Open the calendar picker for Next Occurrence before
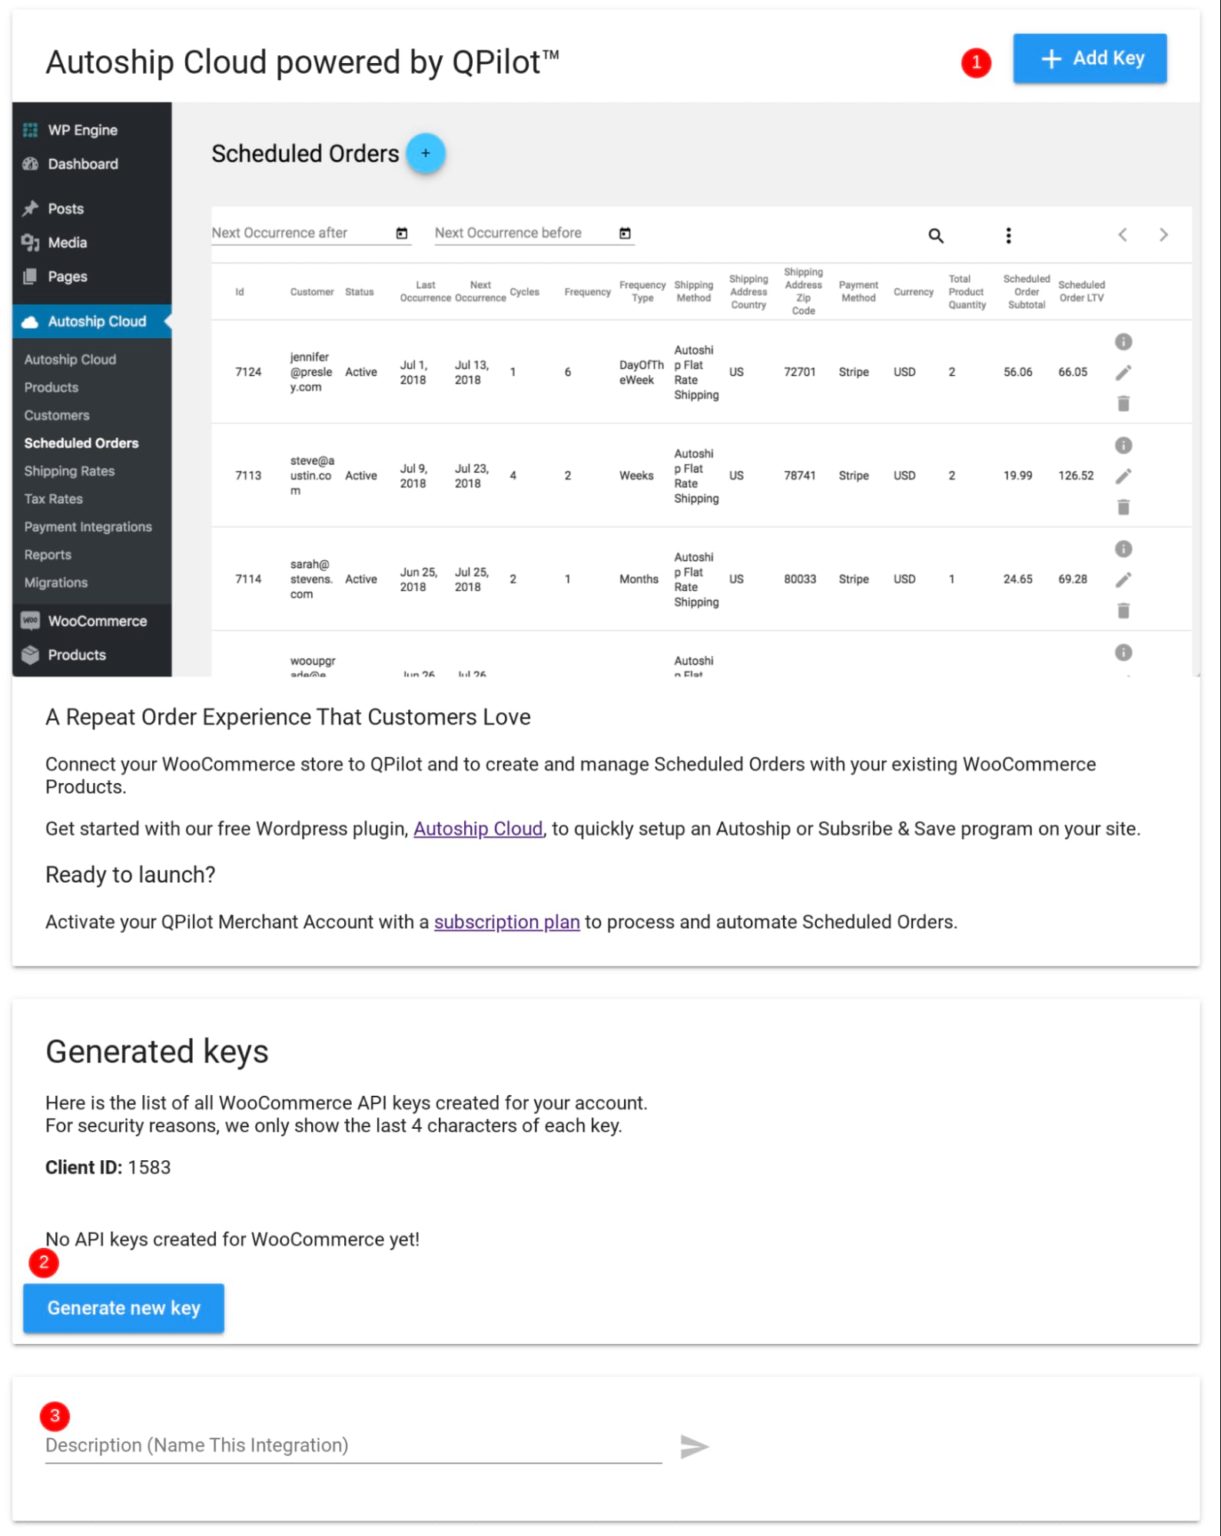This screenshot has width=1221, height=1536. coord(625,234)
